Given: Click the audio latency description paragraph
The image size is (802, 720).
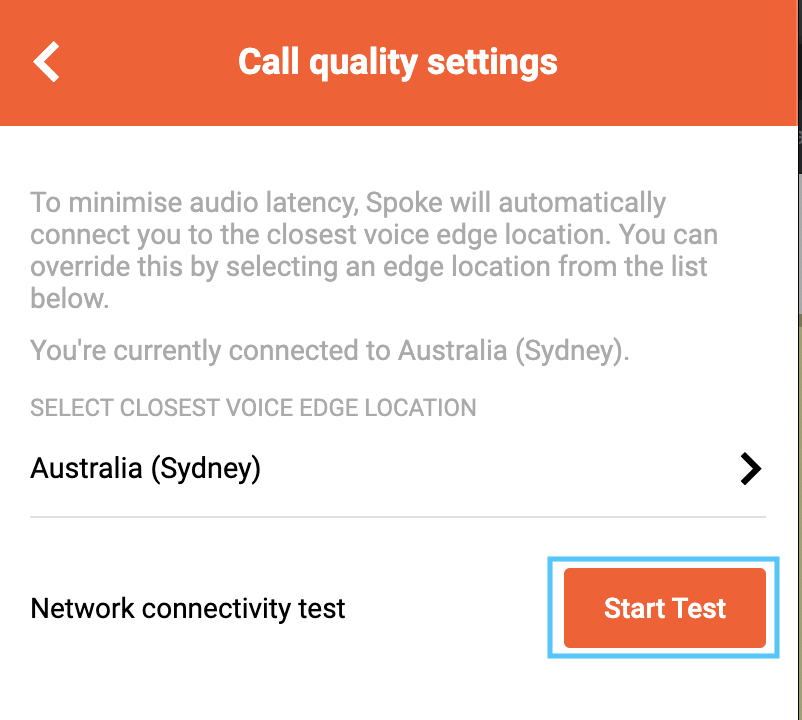Looking at the screenshot, I should tap(373, 250).
